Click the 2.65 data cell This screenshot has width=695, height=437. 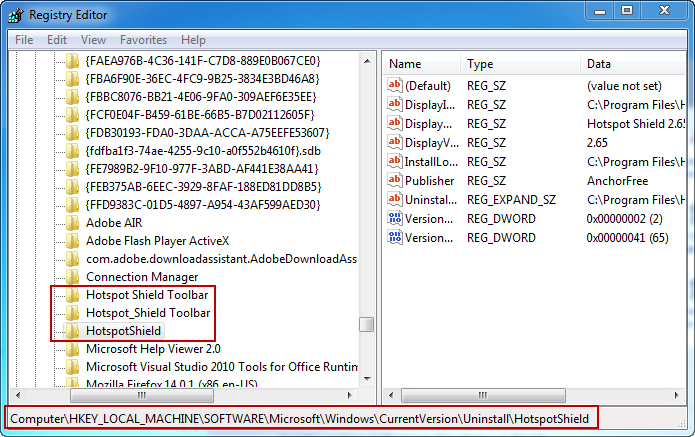click(597, 142)
